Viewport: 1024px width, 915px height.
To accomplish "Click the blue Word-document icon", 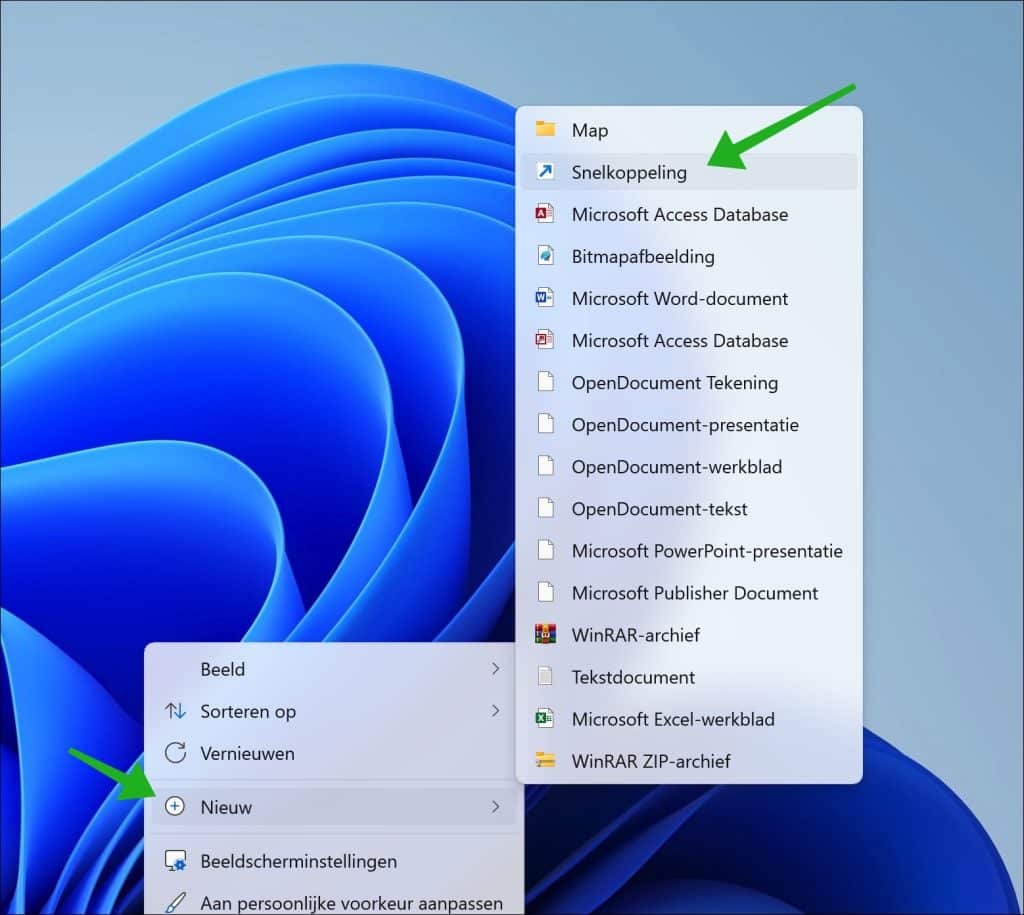I will click(x=545, y=298).
